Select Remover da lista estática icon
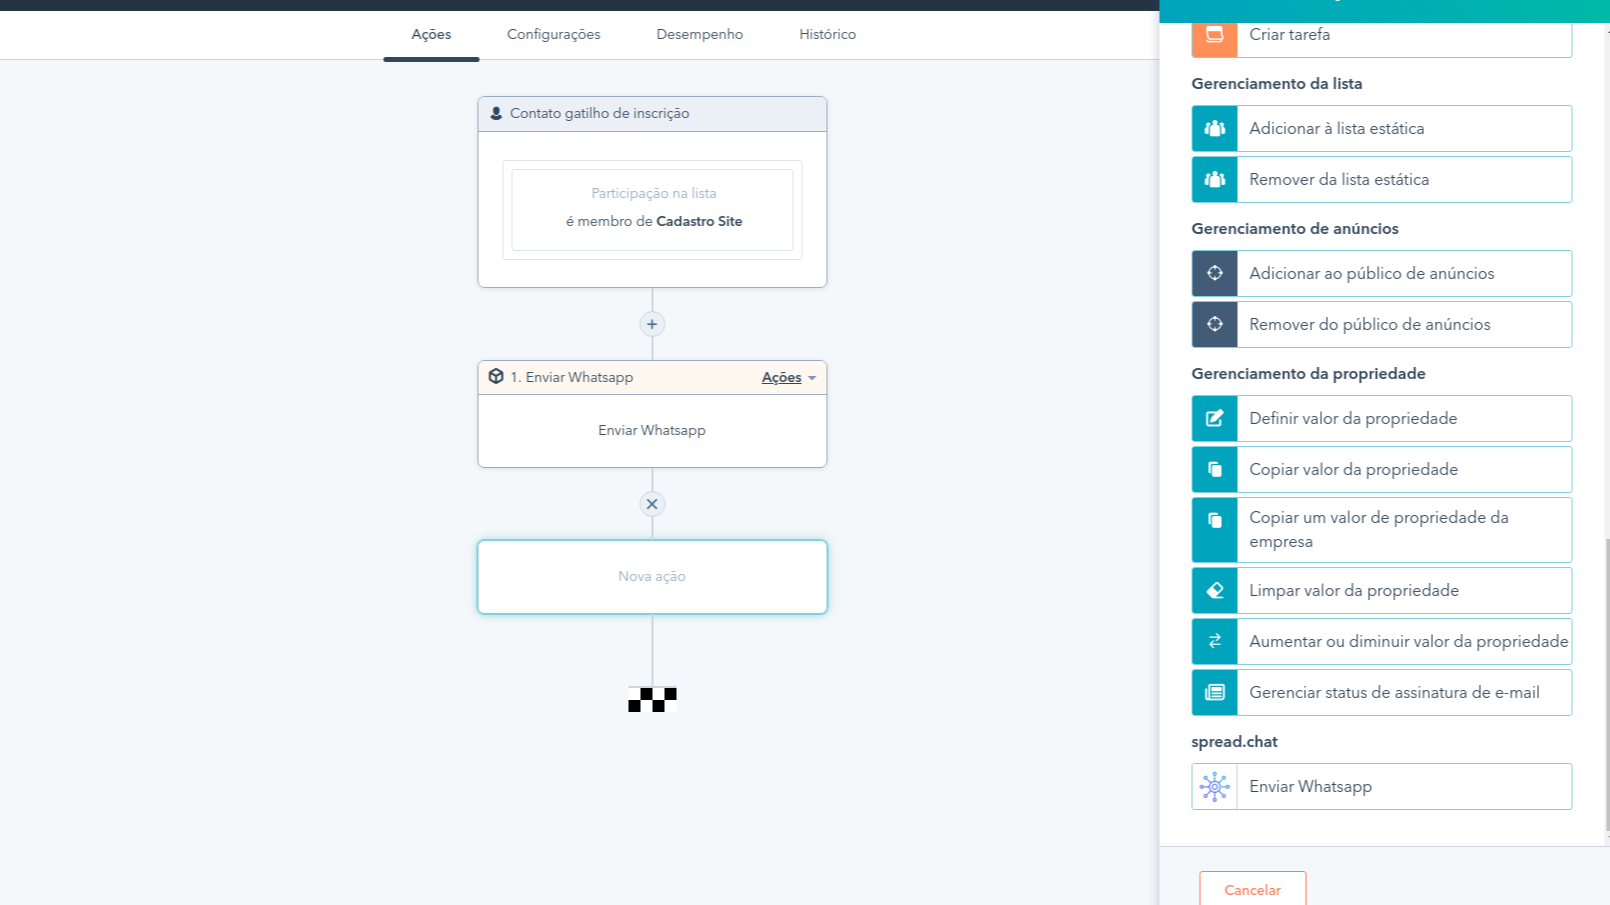 pyautogui.click(x=1214, y=180)
